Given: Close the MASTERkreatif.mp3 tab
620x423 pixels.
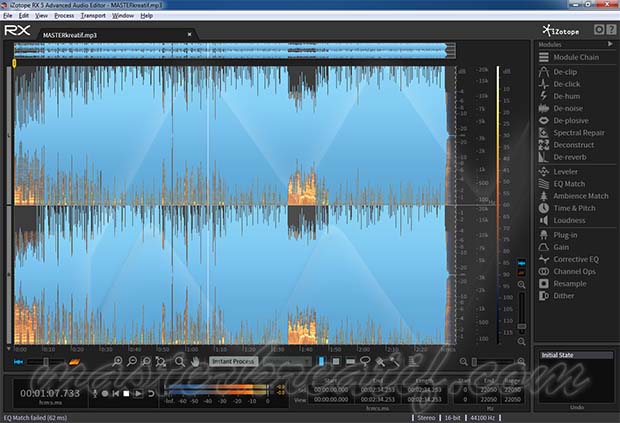Looking at the screenshot, I should pos(189,34).
